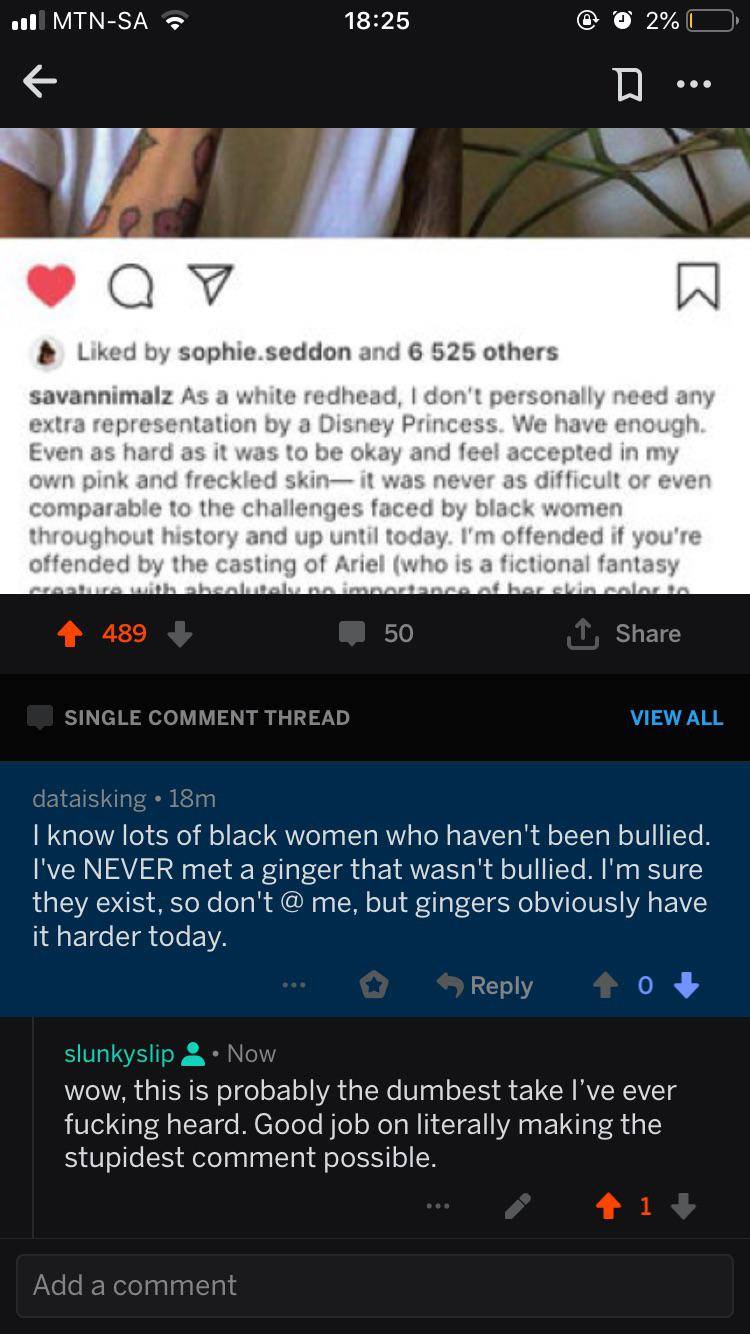This screenshot has width=750, height=1334.
Task: Tap VIEW ALL to expand all comments
Action: coord(676,717)
